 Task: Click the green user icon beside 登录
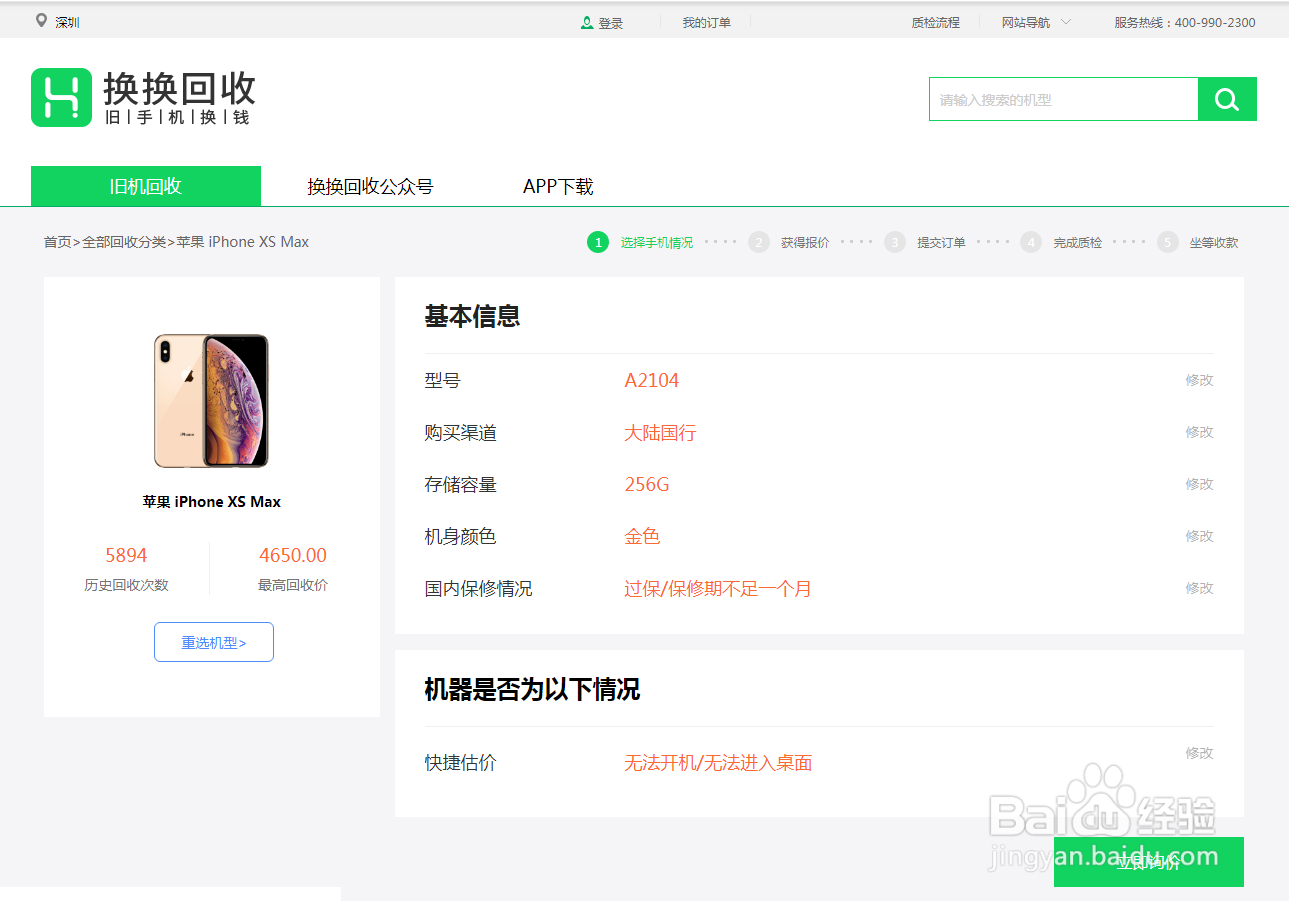pos(587,22)
